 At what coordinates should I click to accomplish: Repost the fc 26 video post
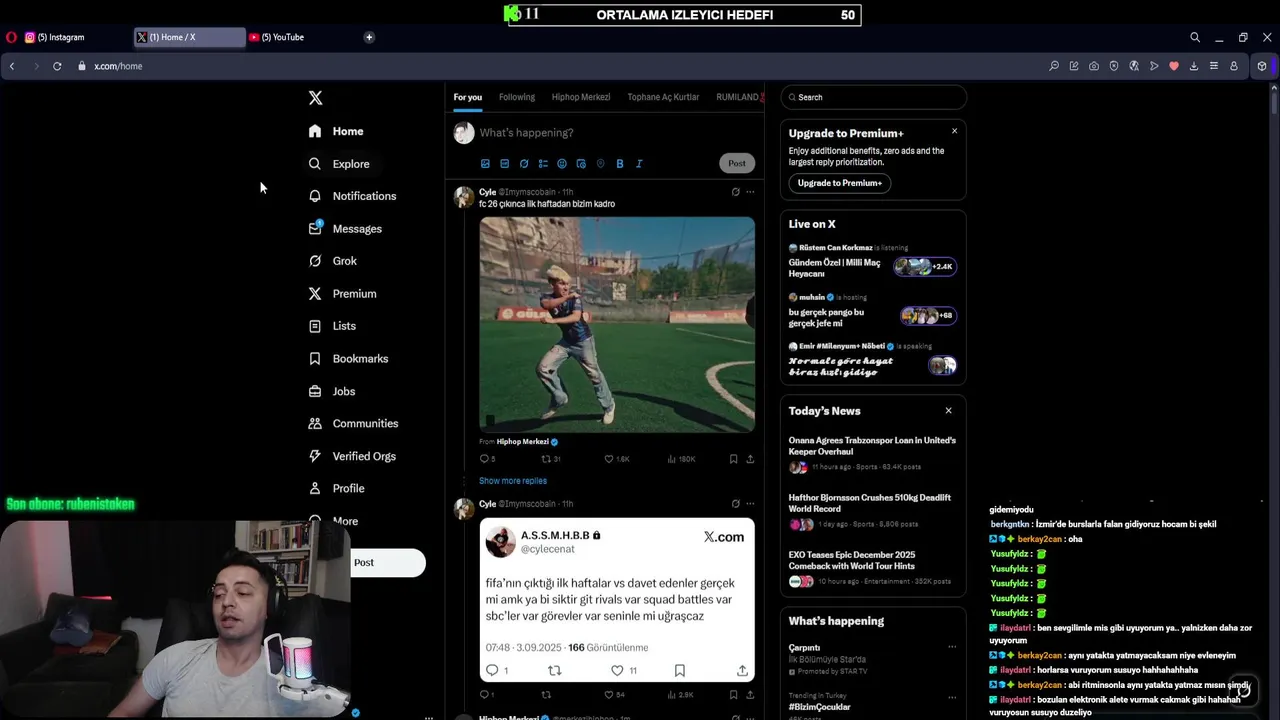coord(551,459)
